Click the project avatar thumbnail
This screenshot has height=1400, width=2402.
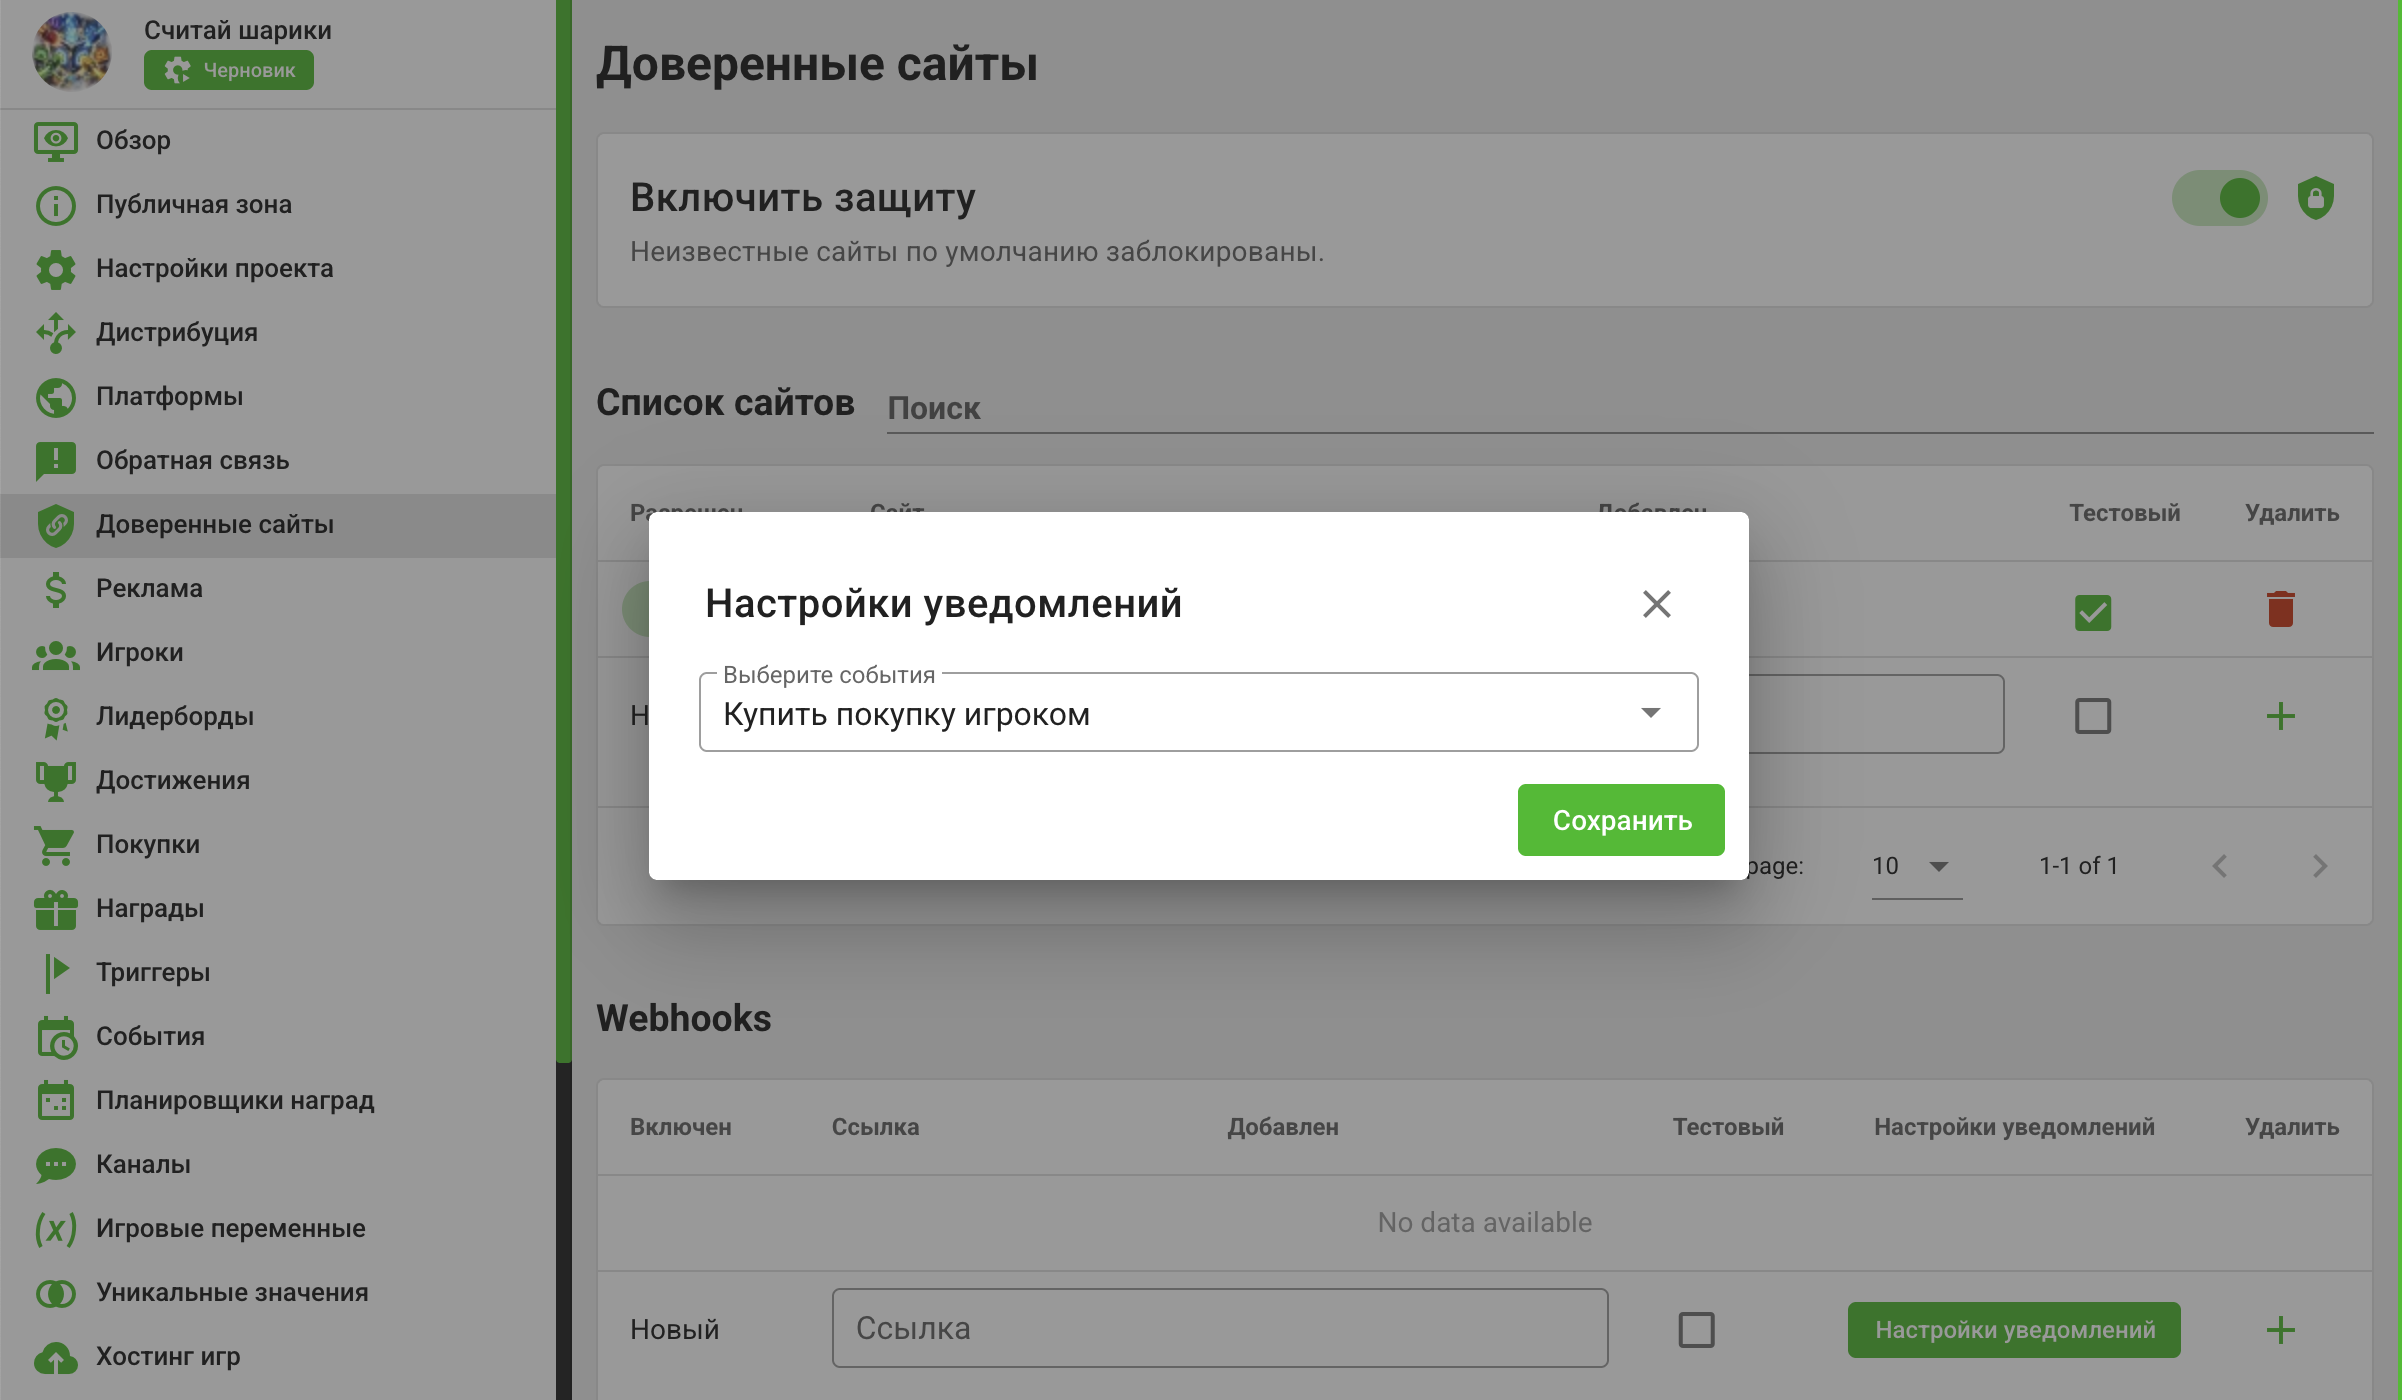click(70, 50)
